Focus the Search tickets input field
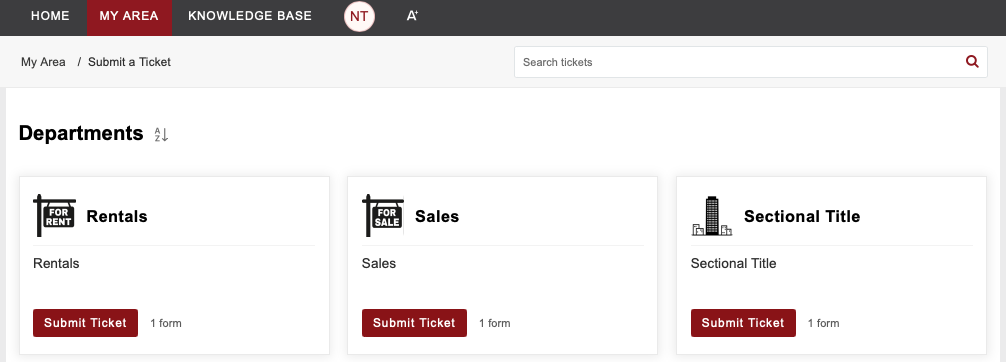This screenshot has height=362, width=1006. pos(738,62)
